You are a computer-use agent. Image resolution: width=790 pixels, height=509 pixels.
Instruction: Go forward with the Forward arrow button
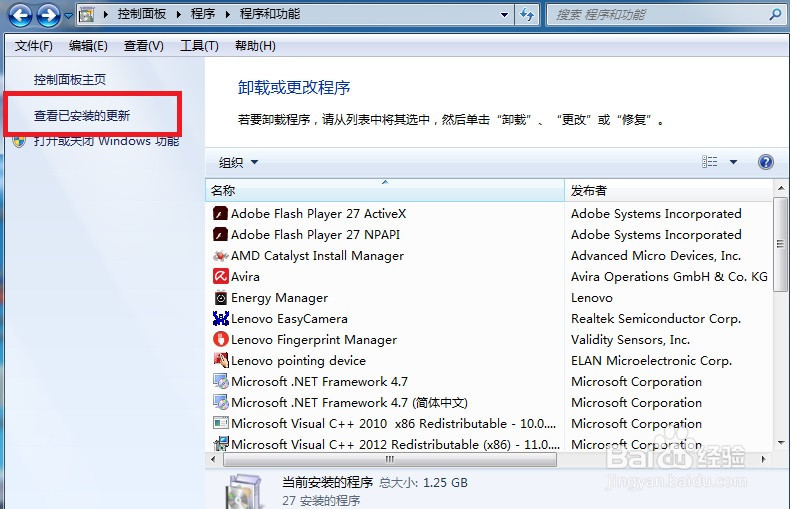(x=48, y=15)
